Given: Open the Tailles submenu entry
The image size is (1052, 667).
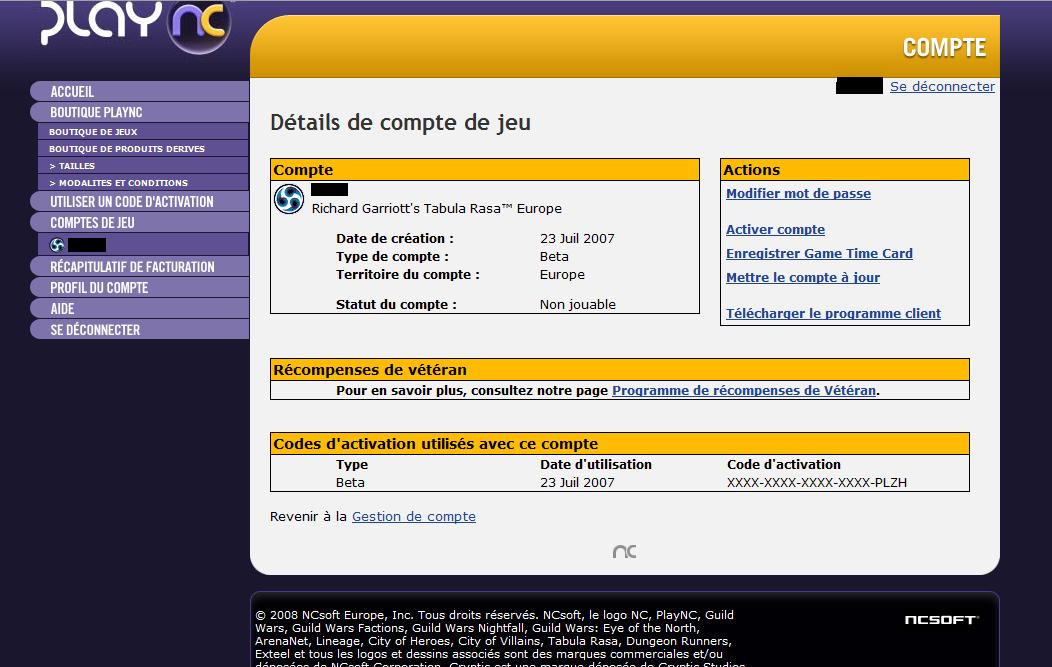Looking at the screenshot, I should (x=144, y=165).
